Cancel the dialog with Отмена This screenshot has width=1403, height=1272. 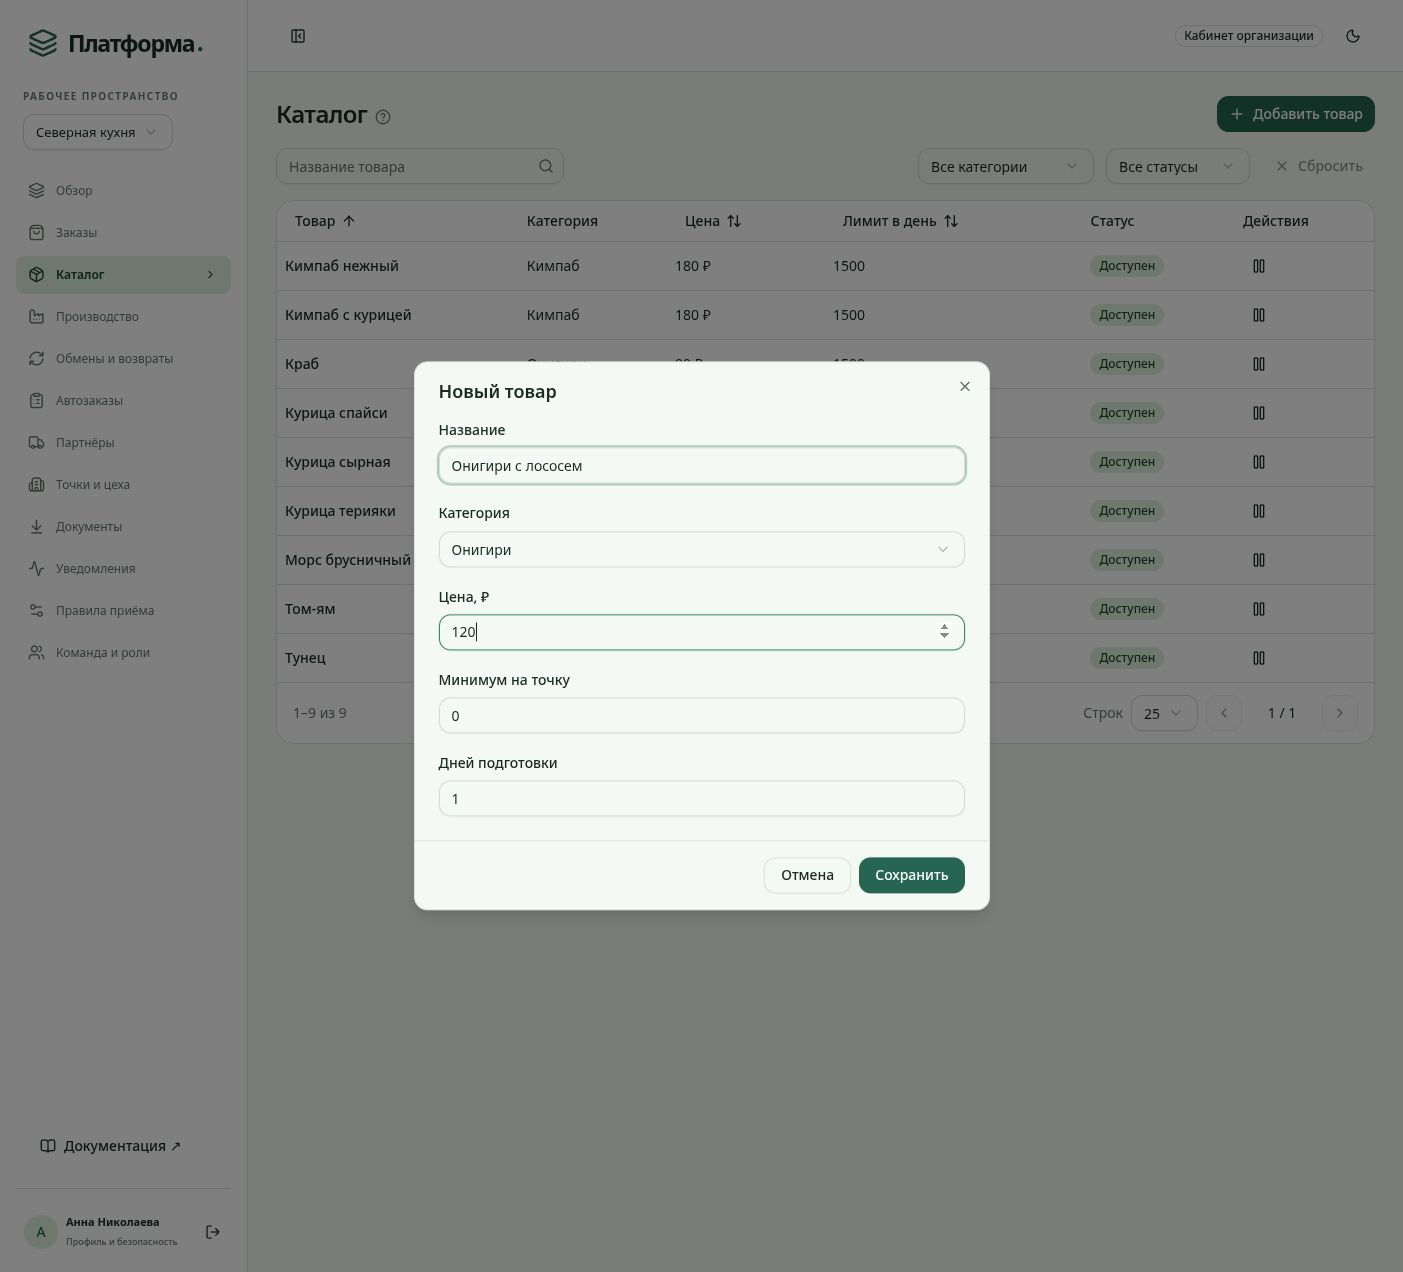pos(807,875)
